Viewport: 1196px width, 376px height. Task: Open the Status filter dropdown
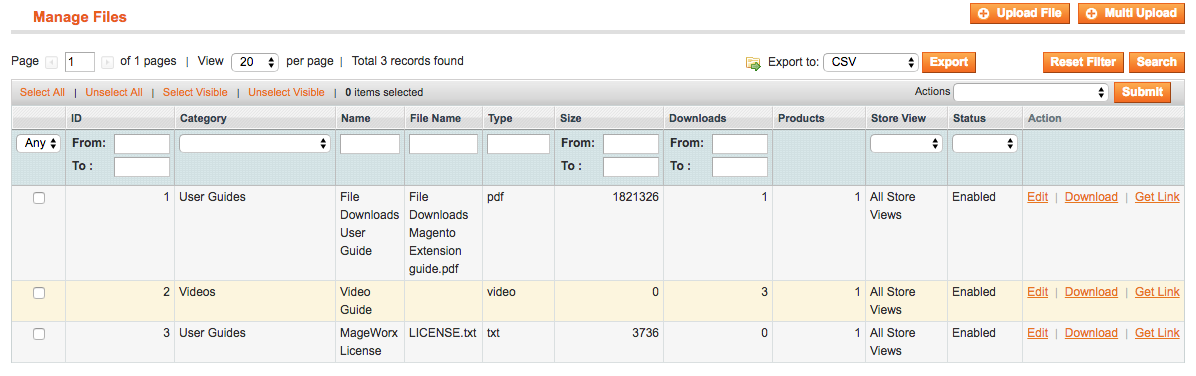(x=985, y=143)
